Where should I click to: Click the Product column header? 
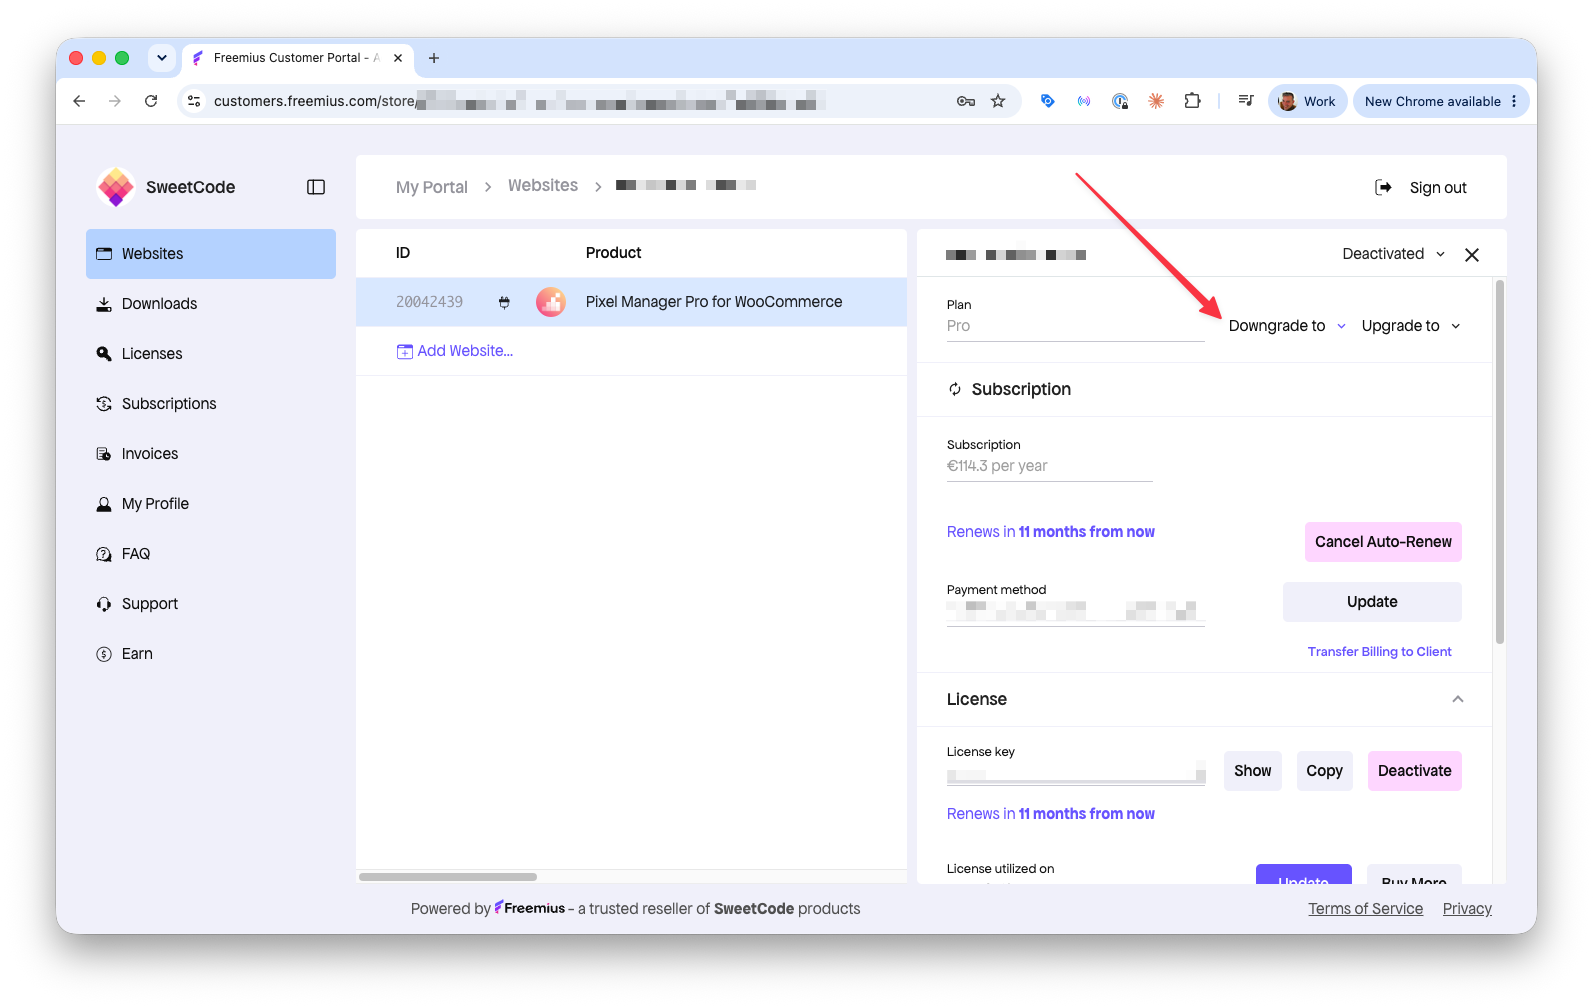click(x=613, y=253)
